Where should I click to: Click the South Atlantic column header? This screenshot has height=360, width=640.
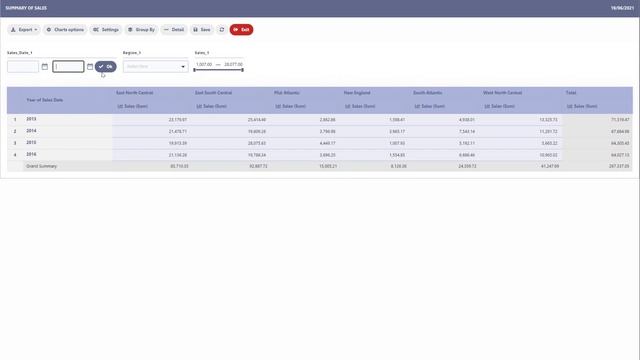tap(427, 93)
